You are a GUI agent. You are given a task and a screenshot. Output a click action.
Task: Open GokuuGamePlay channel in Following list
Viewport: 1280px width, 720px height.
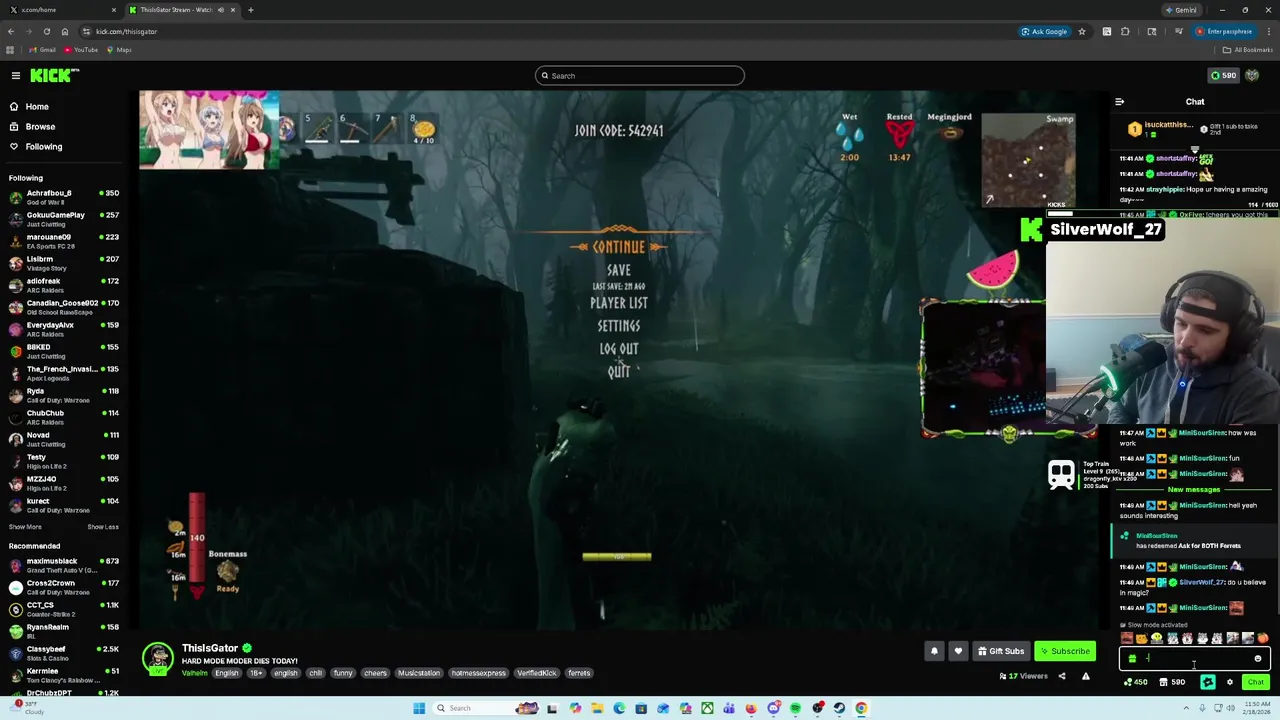pos(63,219)
